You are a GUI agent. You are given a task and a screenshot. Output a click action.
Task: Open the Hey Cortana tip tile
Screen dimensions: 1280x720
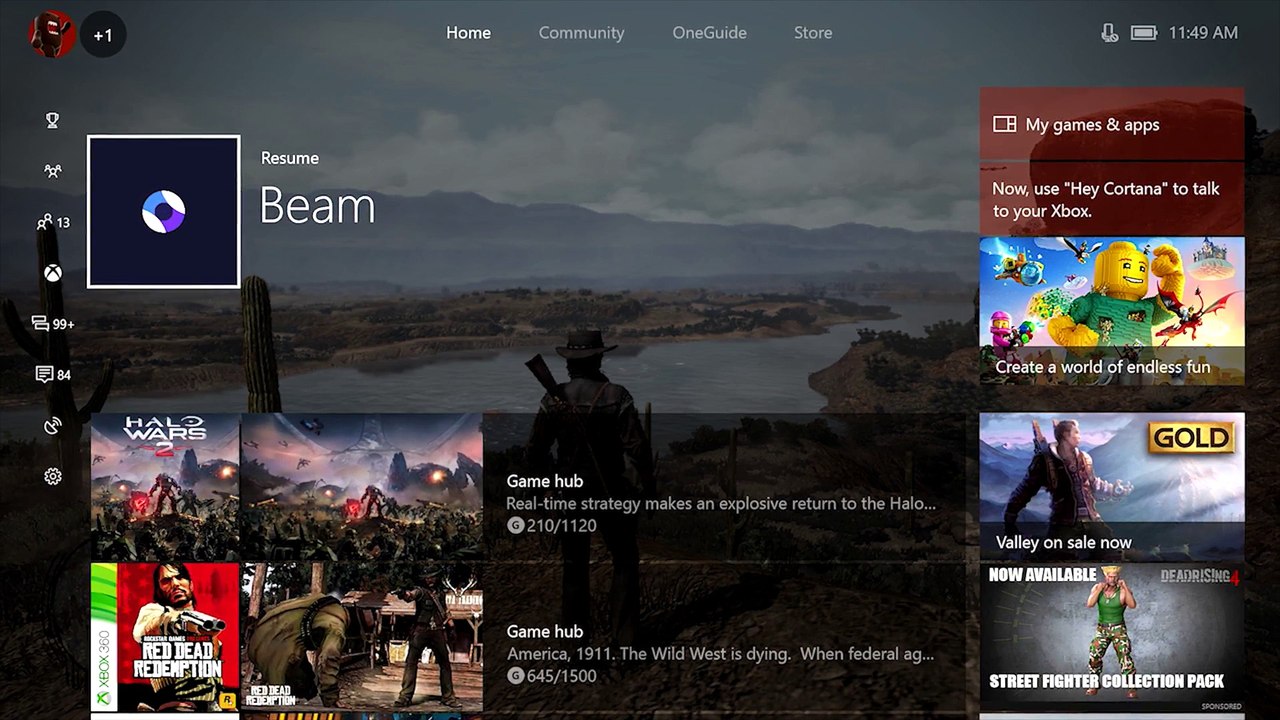point(1112,199)
